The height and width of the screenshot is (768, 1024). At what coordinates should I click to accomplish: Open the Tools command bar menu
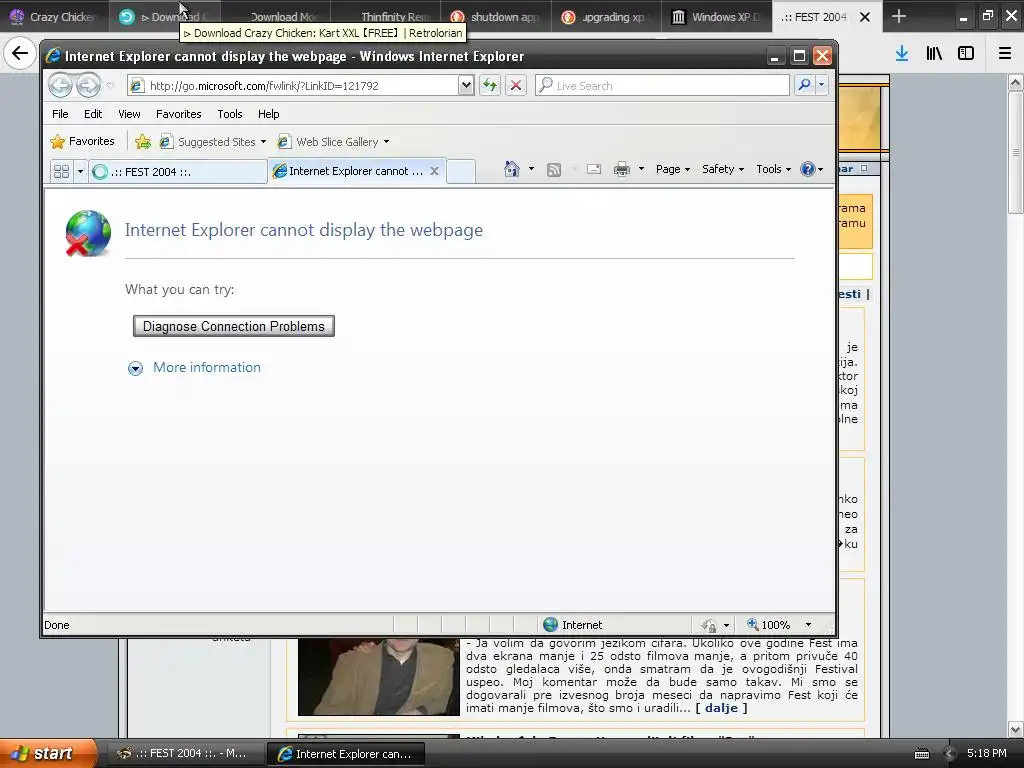[x=773, y=169]
